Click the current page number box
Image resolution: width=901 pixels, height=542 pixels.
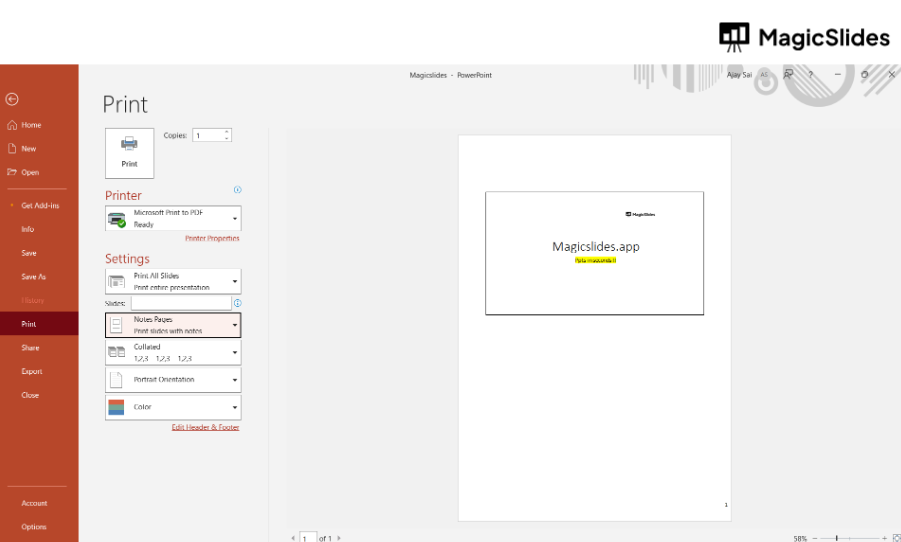pos(308,537)
